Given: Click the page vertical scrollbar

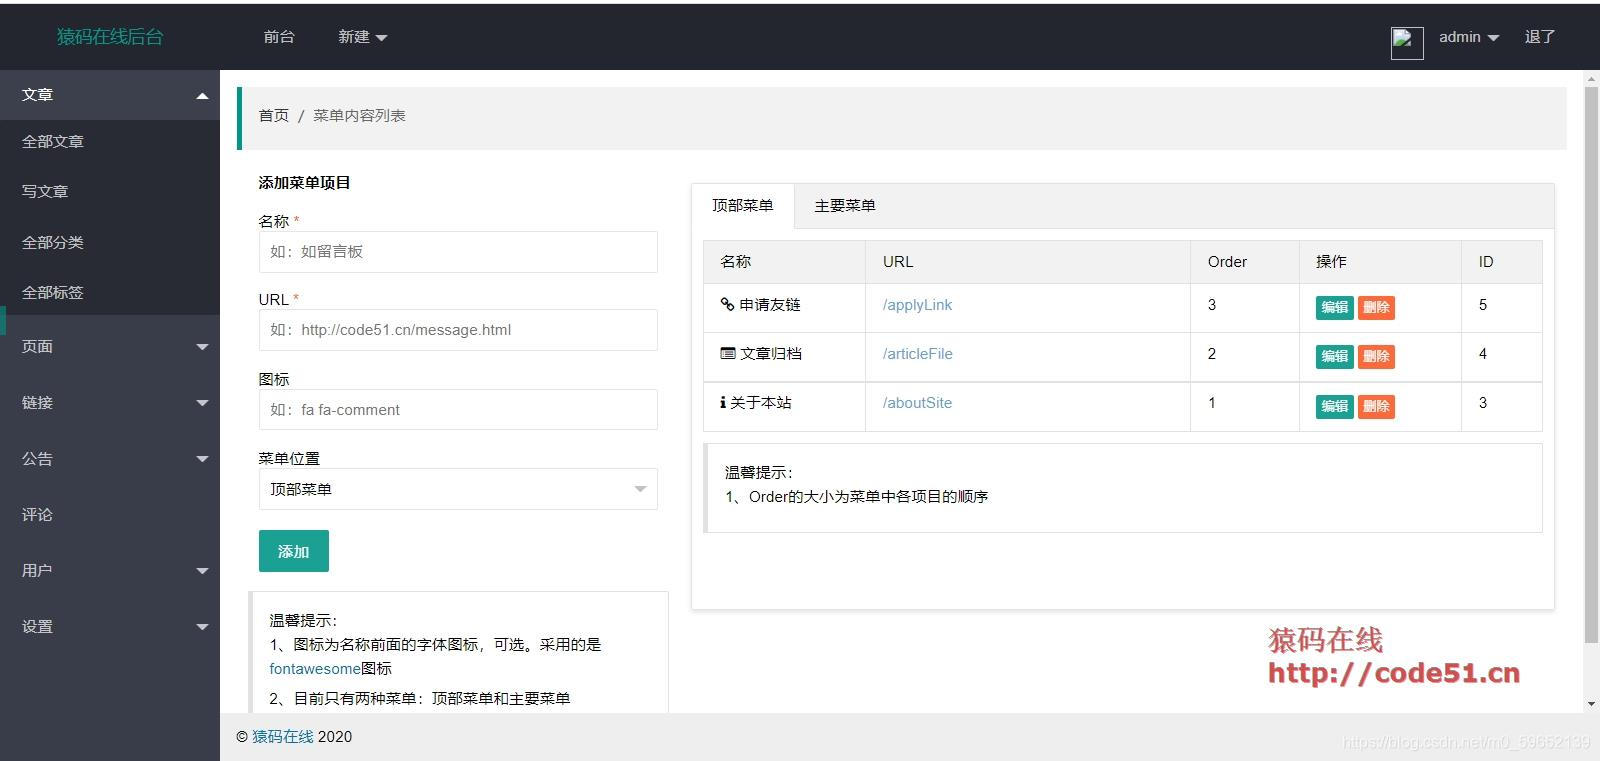Looking at the screenshot, I should coord(1591,365).
